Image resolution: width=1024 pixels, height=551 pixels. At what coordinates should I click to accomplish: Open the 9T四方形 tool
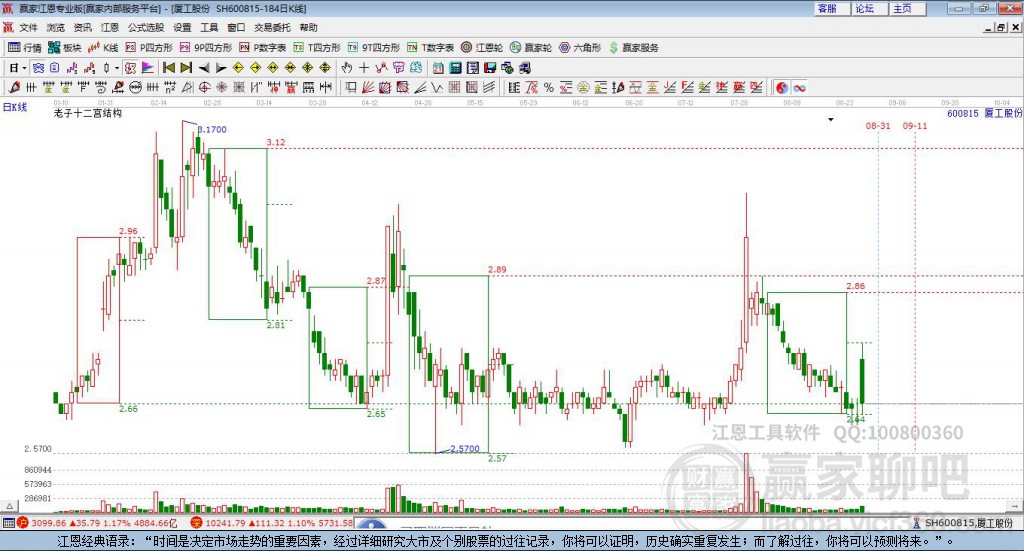point(374,48)
